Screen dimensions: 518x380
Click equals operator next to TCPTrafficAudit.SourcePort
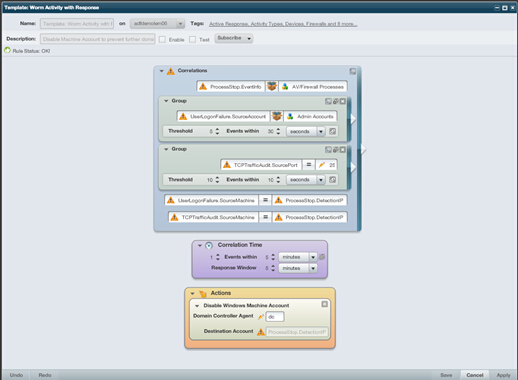pos(309,165)
